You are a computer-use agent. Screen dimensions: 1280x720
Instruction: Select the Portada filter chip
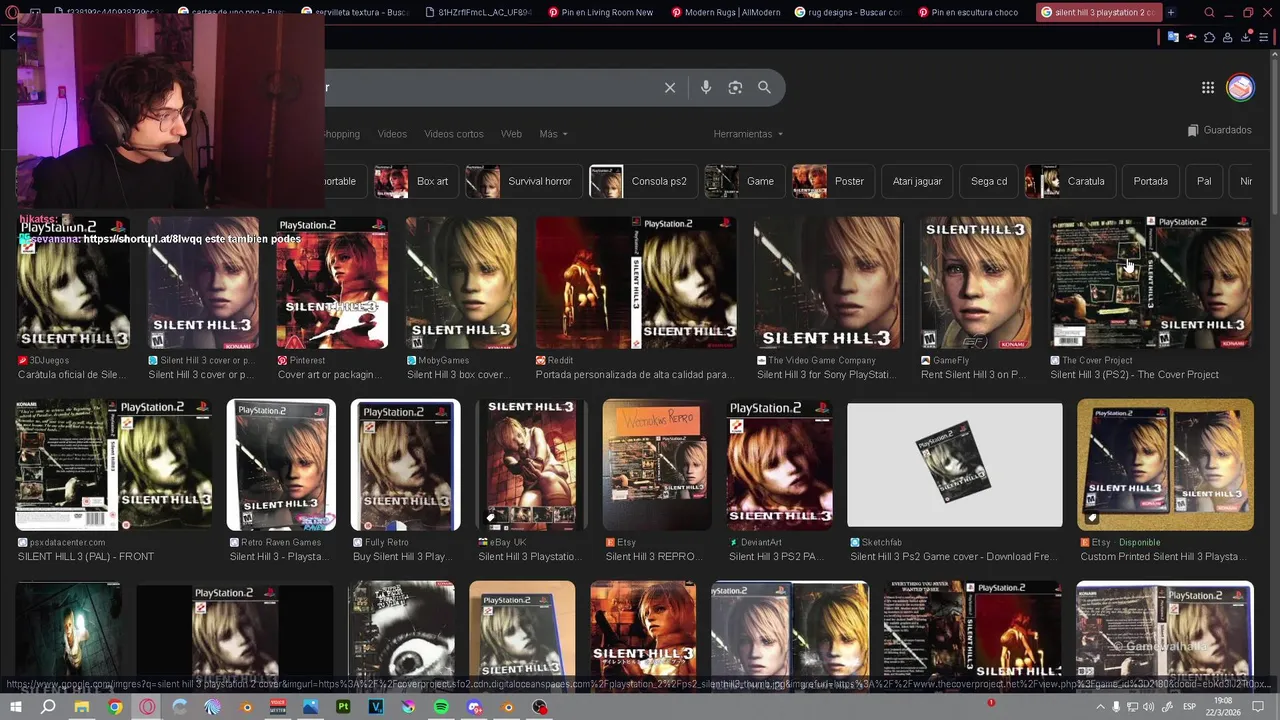[x=1150, y=181]
